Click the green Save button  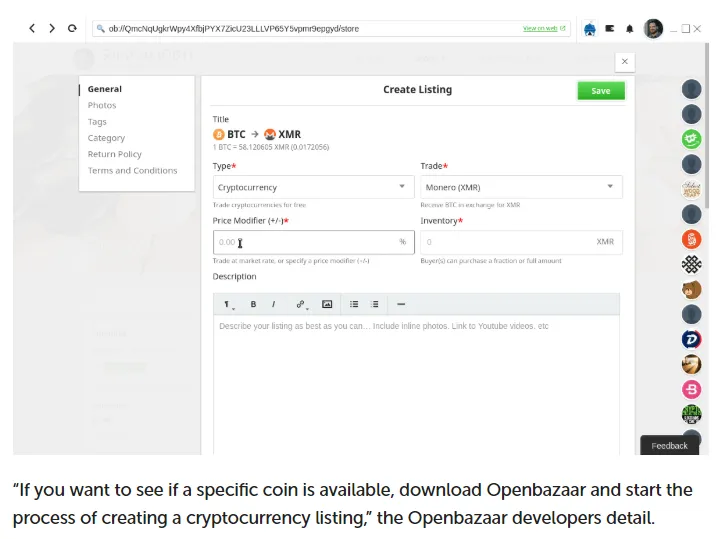point(601,91)
